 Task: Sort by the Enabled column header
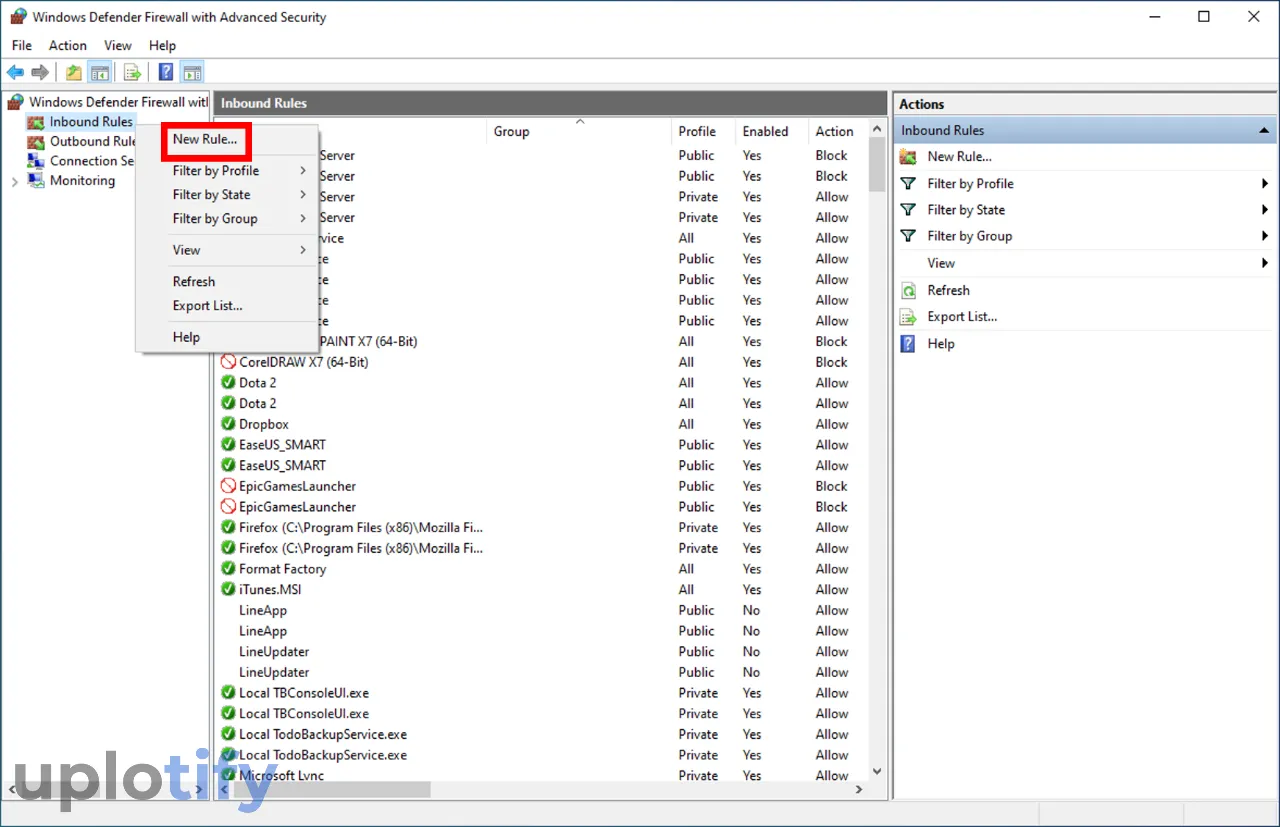(x=772, y=132)
